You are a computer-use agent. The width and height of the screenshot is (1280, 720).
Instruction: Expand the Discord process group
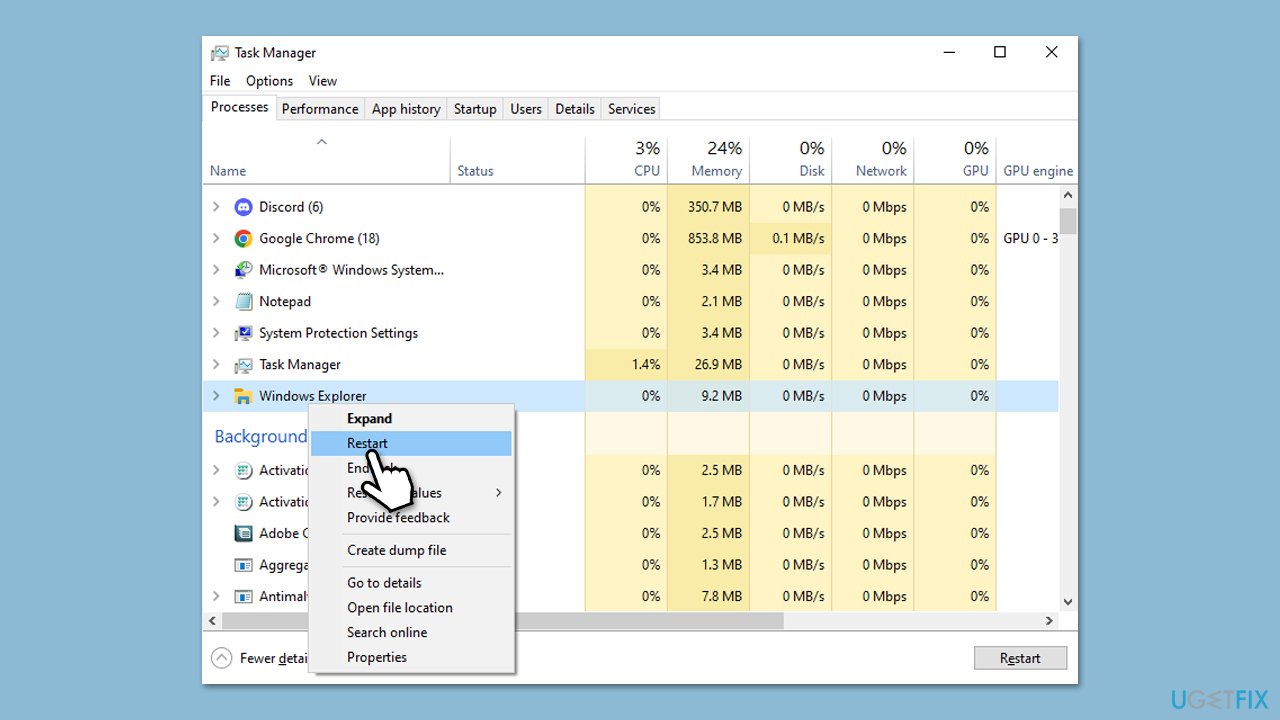[216, 207]
